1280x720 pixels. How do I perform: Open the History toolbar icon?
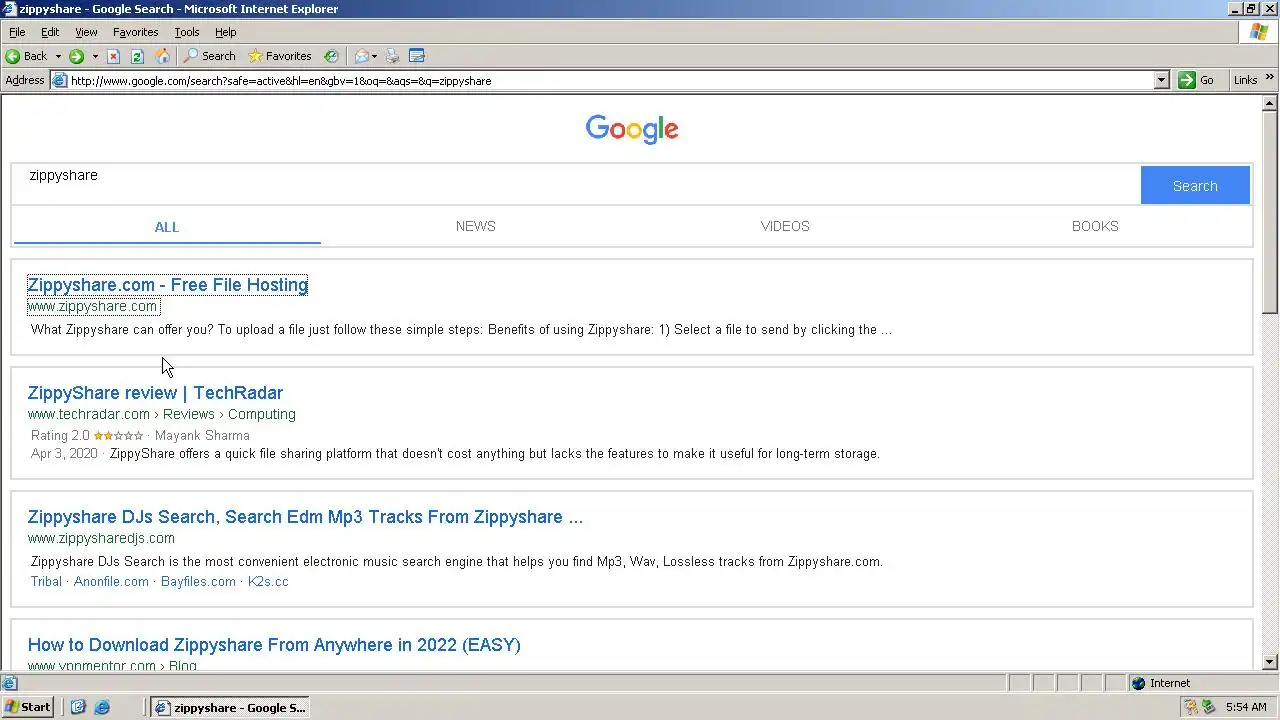(331, 56)
